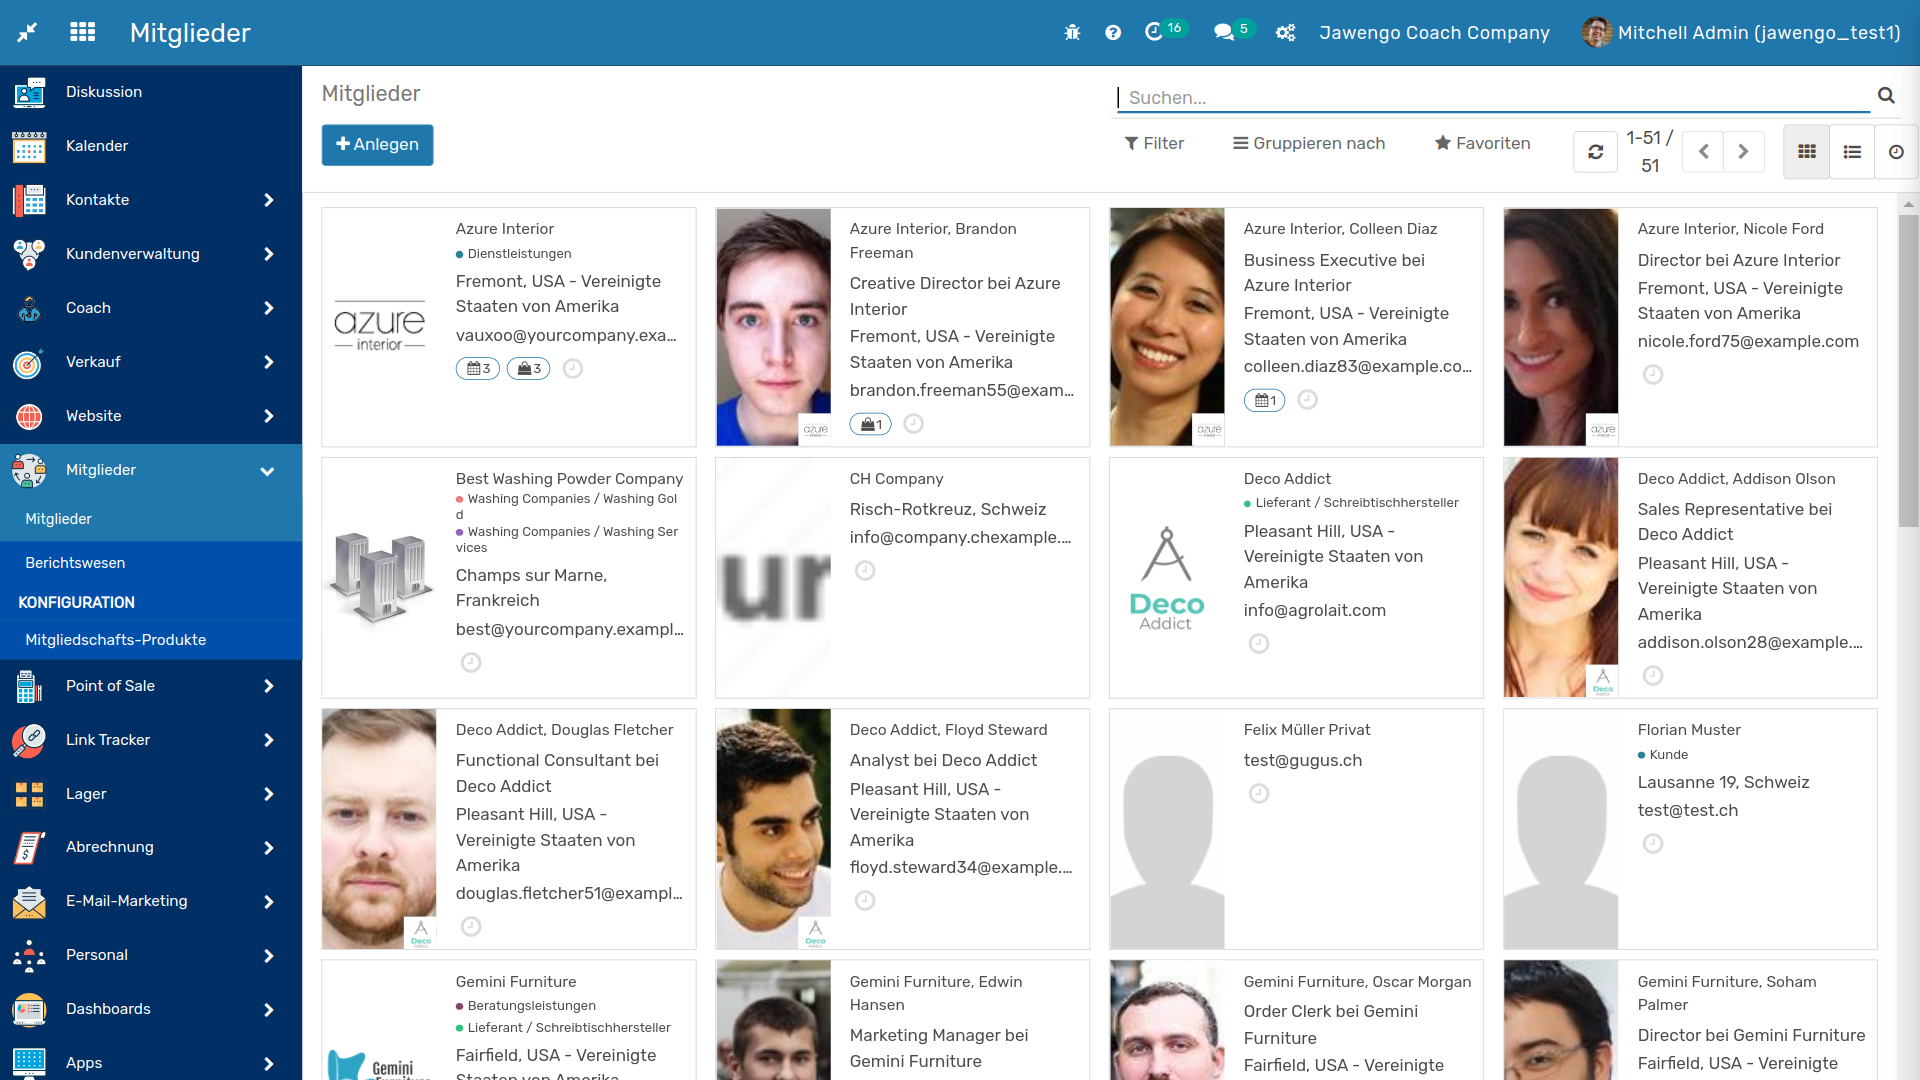
Task: Switch to list view icon
Action: (x=1852, y=152)
